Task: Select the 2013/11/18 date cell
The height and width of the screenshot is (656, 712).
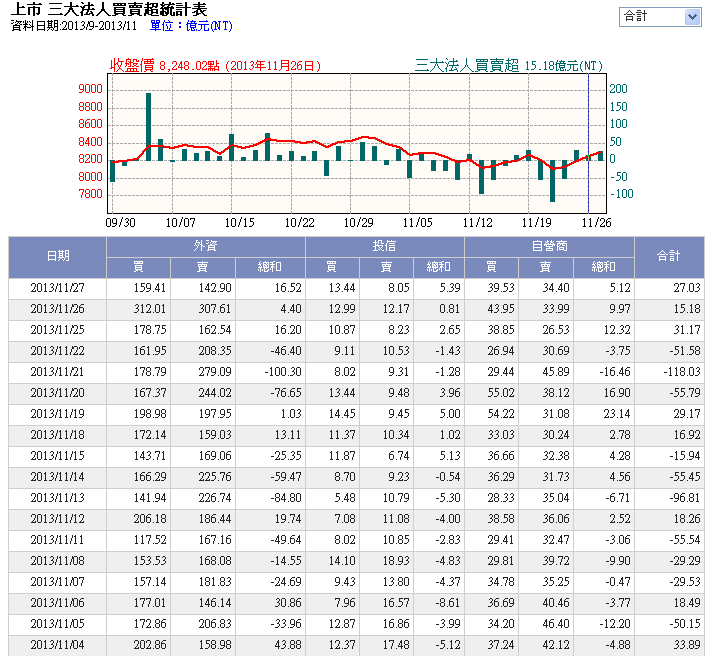Action: coord(58,435)
